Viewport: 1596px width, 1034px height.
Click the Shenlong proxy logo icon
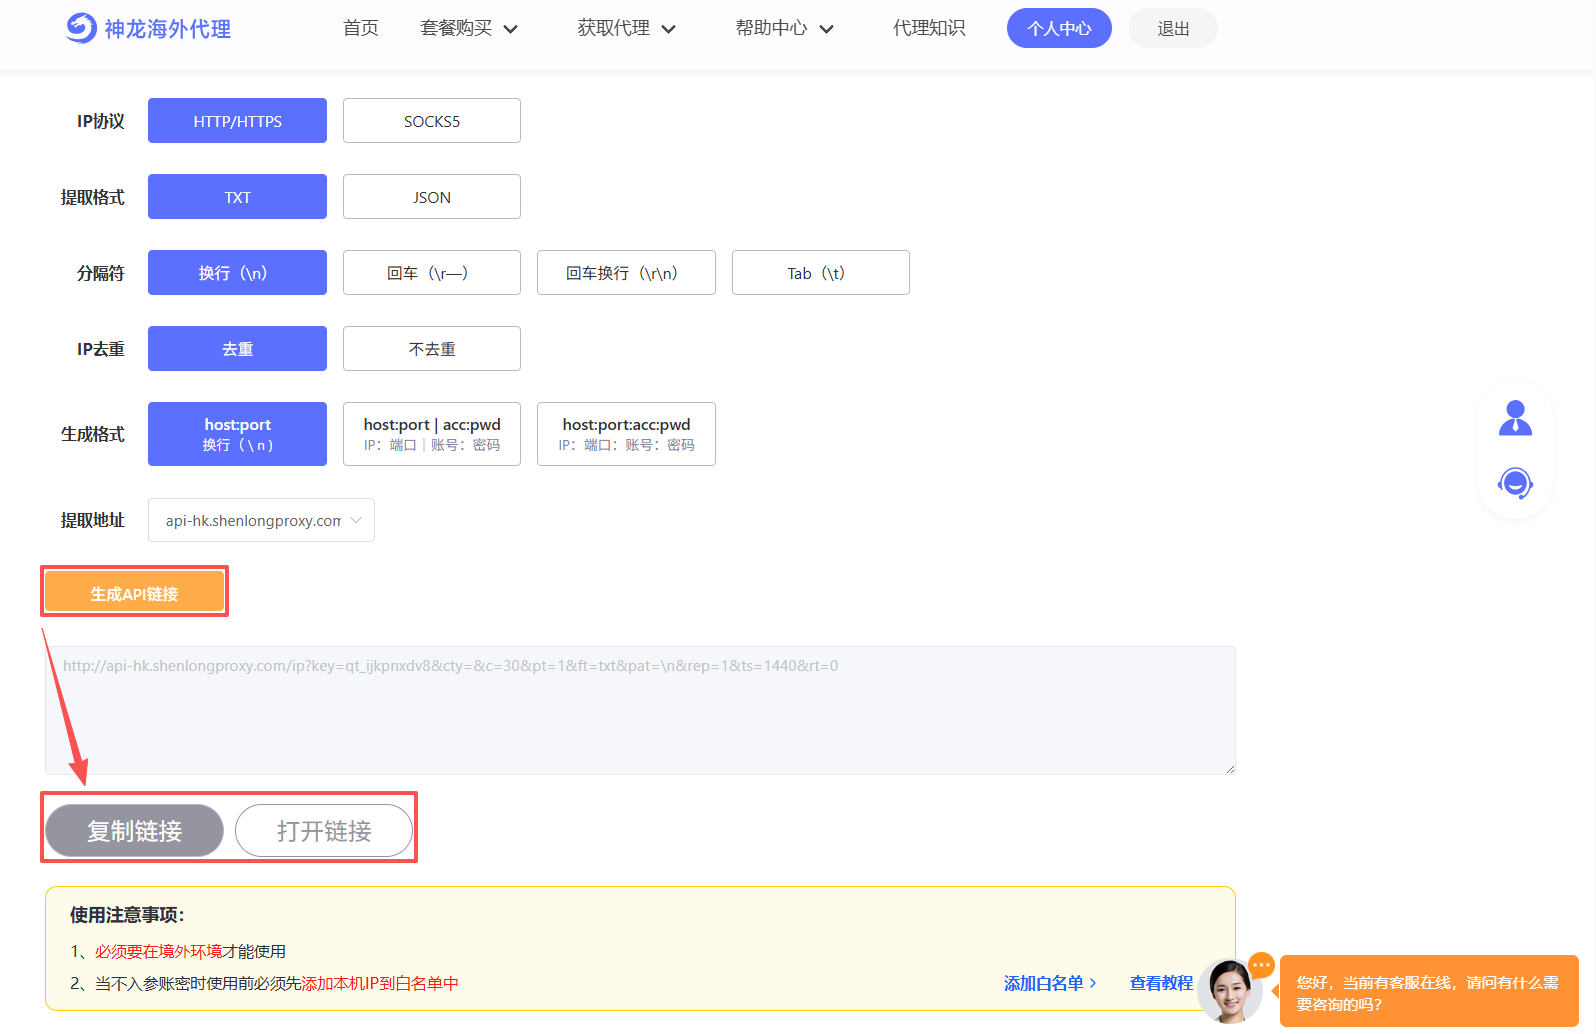coord(81,28)
